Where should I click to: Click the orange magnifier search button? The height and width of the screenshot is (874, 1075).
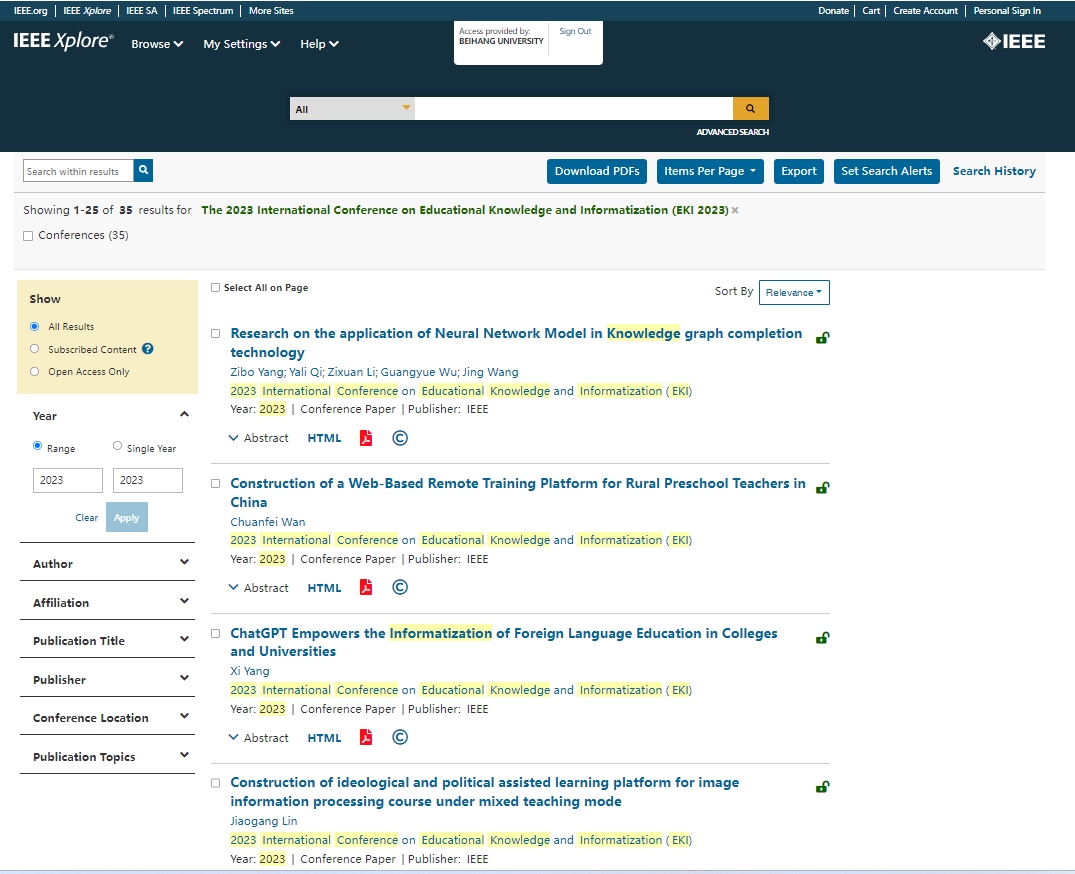pos(750,108)
